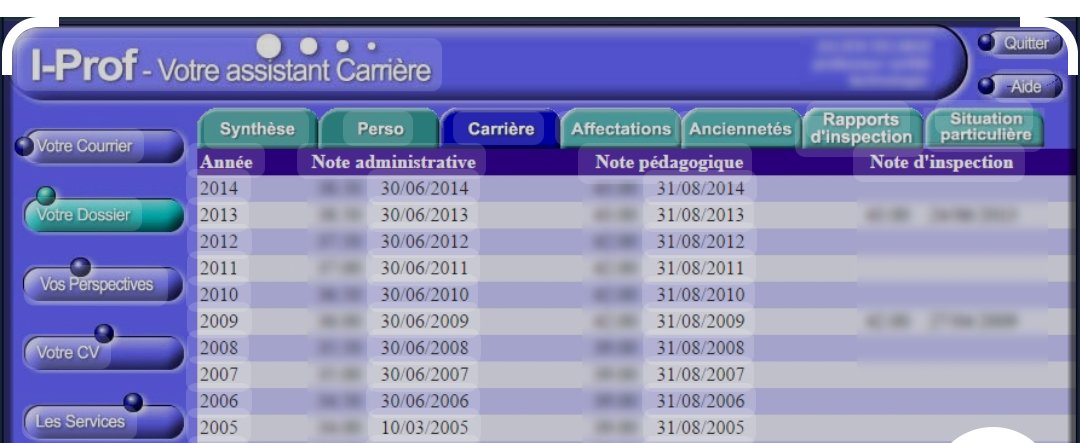Click the Note d'inspection column header
Image resolution: width=1080 pixels, height=443 pixels.
click(941, 163)
